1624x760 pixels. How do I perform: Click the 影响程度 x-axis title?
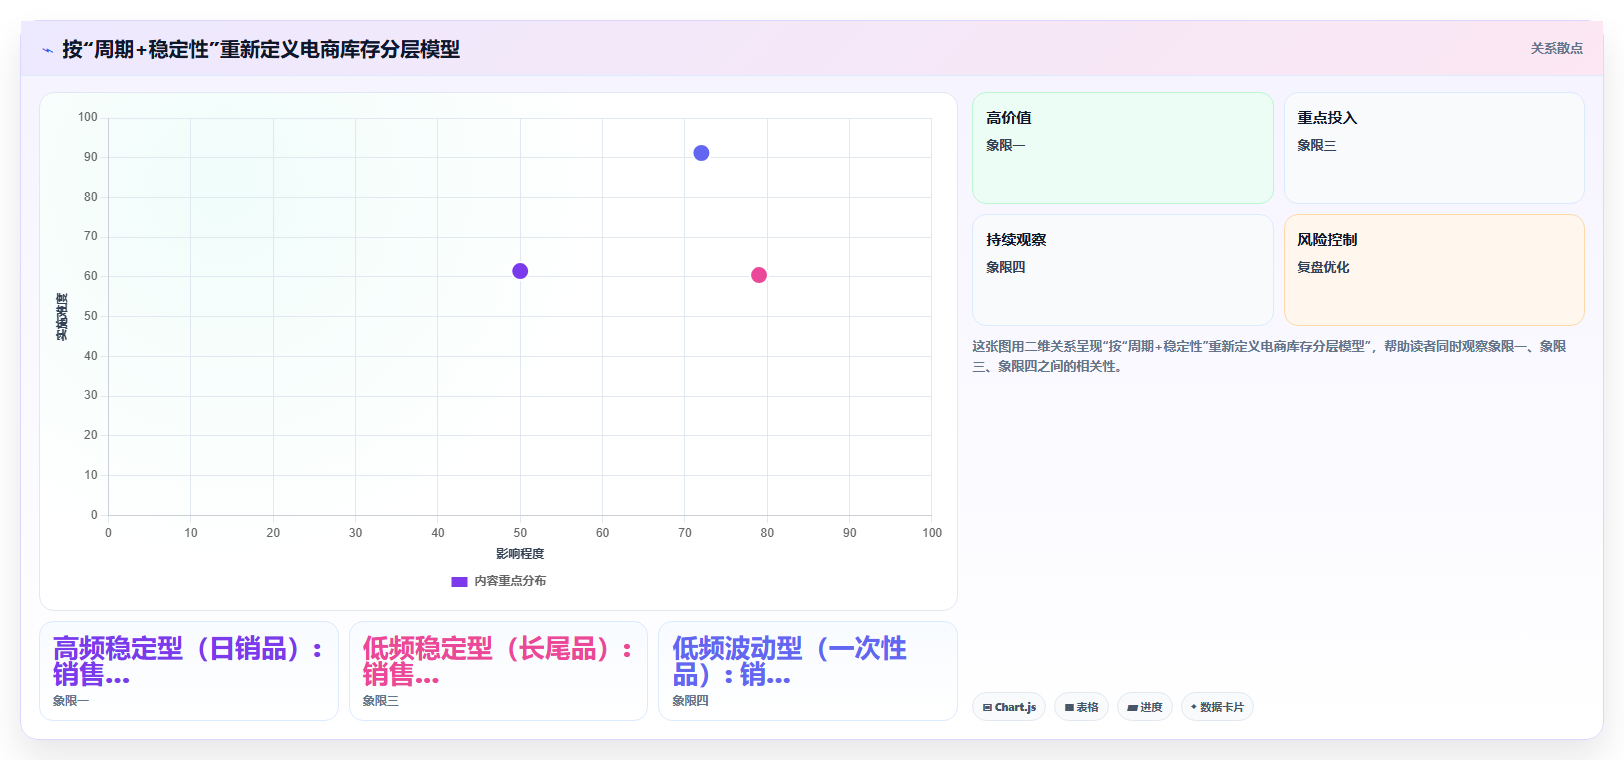point(520,554)
